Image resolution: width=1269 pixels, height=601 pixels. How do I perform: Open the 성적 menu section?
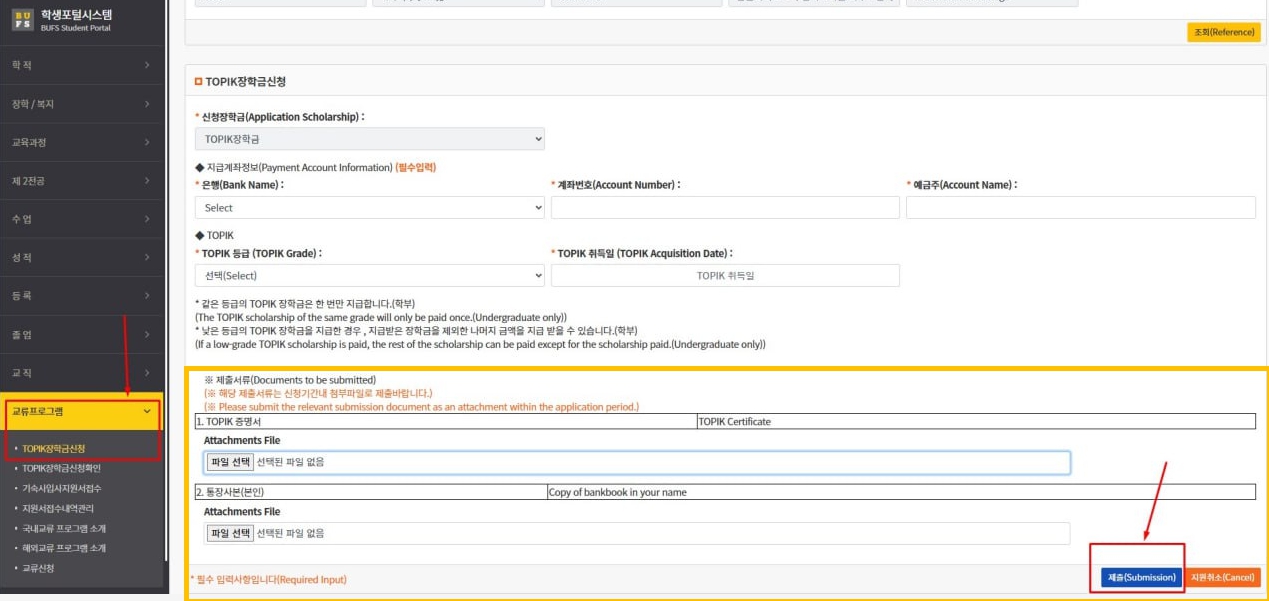(80, 258)
